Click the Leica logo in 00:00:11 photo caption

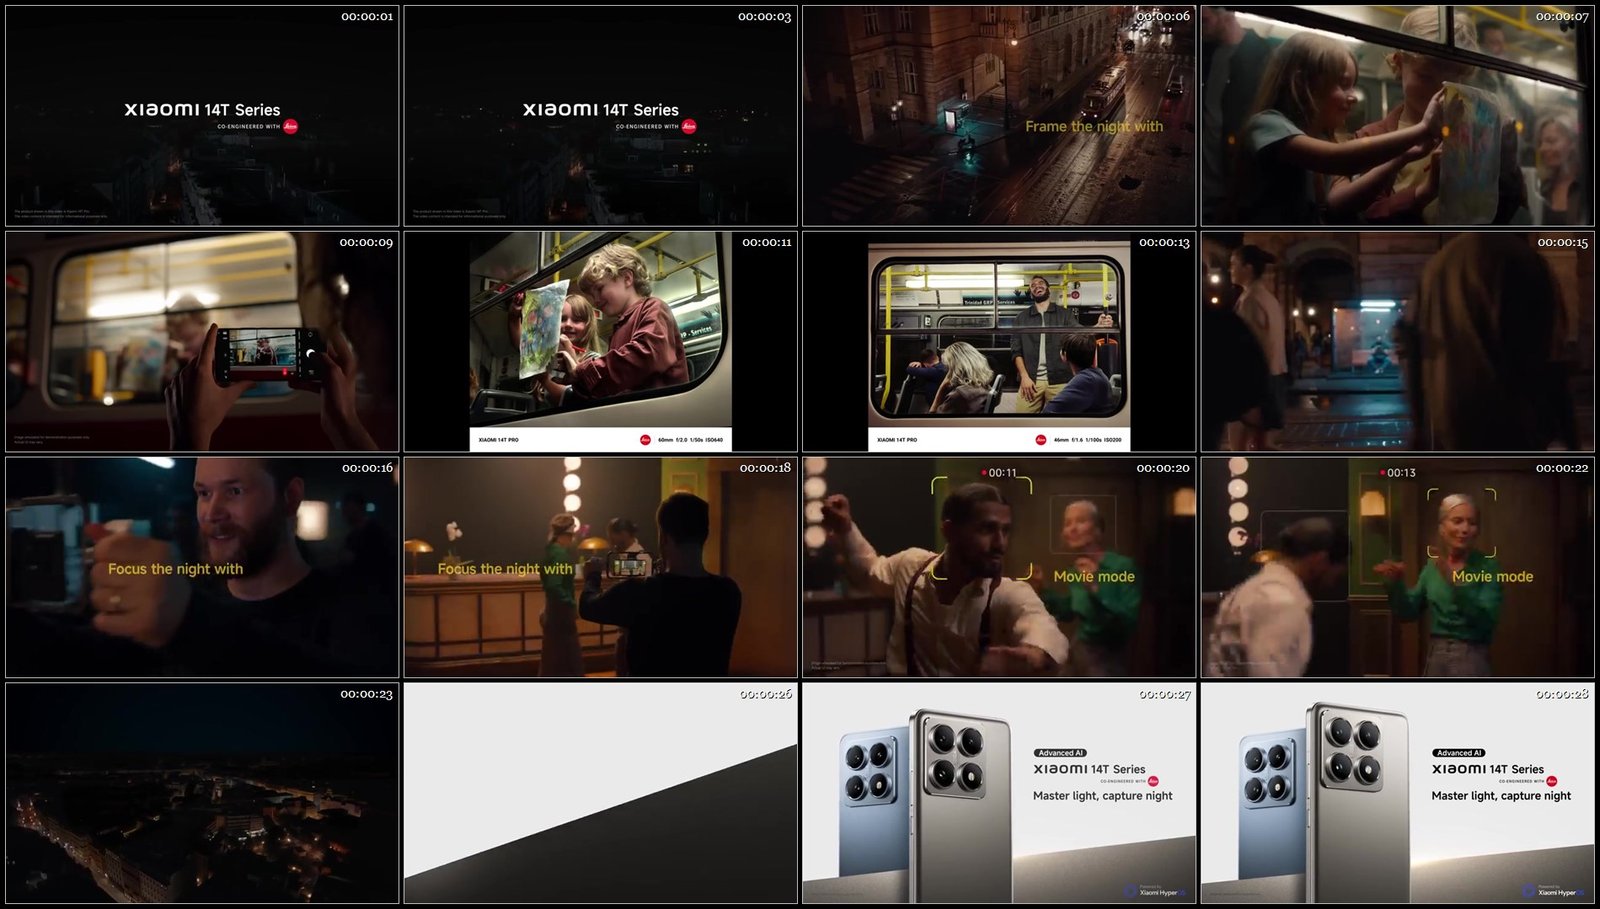coord(645,440)
